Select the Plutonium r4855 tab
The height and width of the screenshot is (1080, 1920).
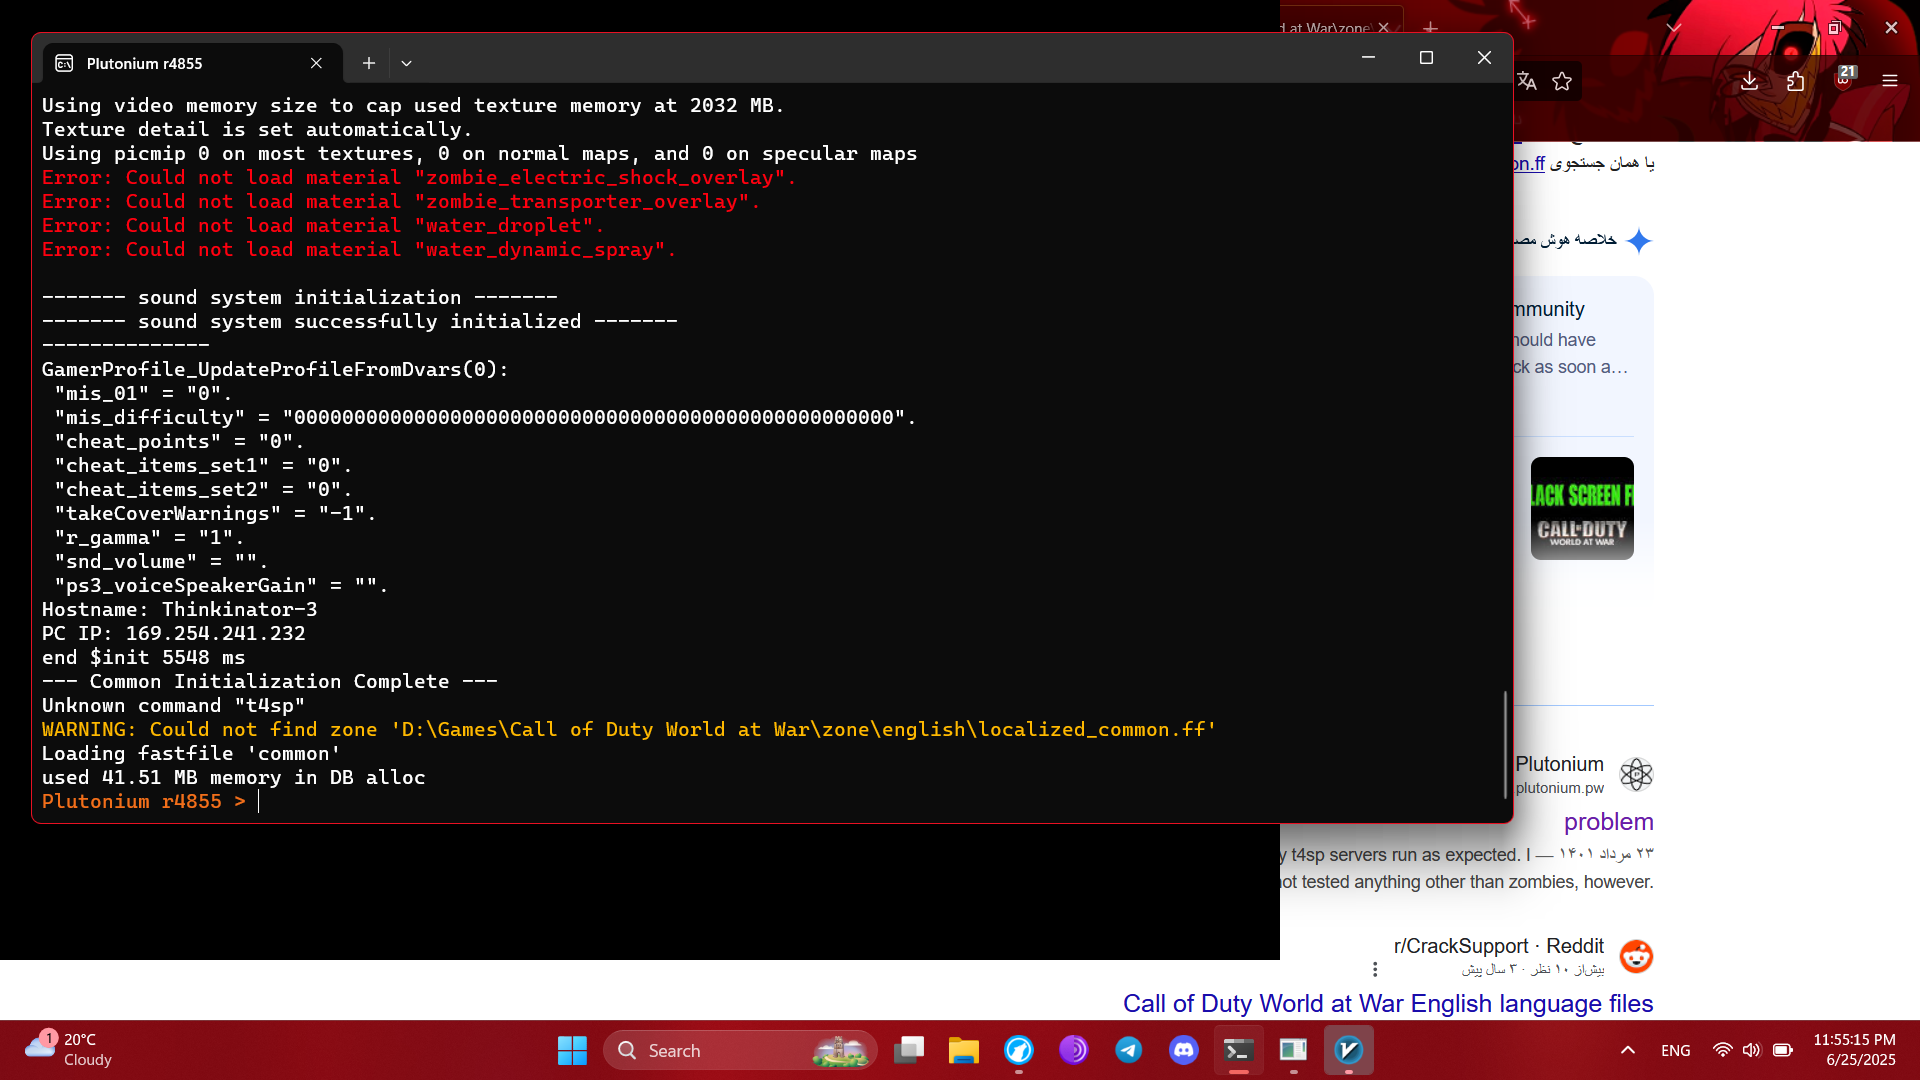coord(192,63)
